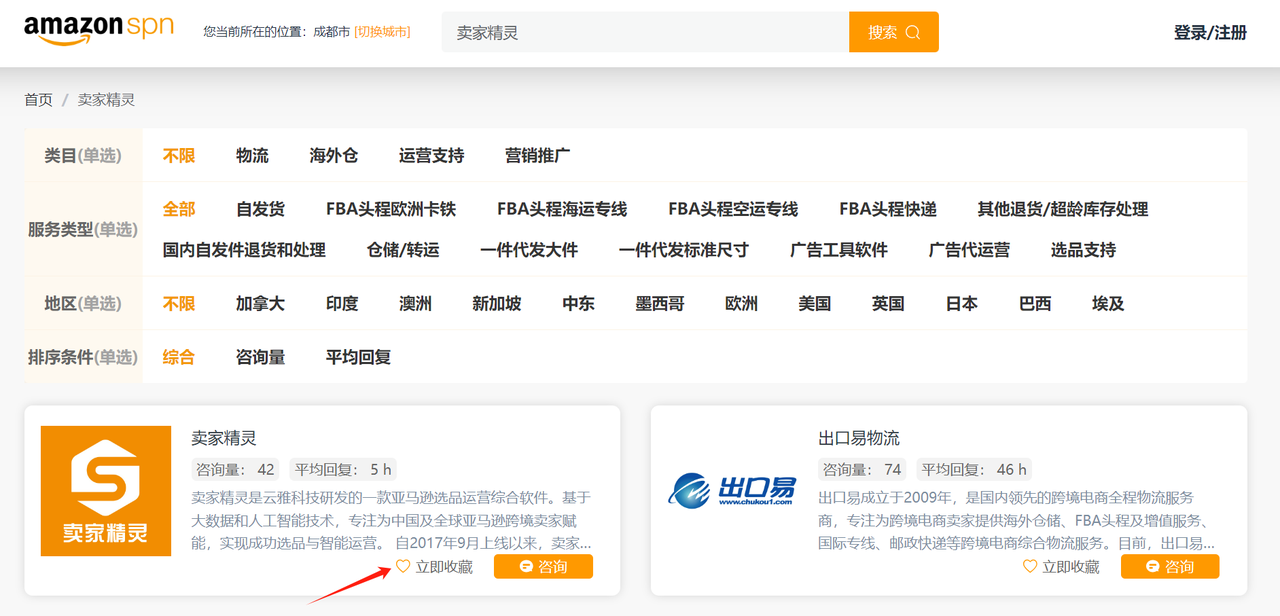The height and width of the screenshot is (616, 1280).
Task: Click the 成都市 current location text
Action: pos(331,32)
